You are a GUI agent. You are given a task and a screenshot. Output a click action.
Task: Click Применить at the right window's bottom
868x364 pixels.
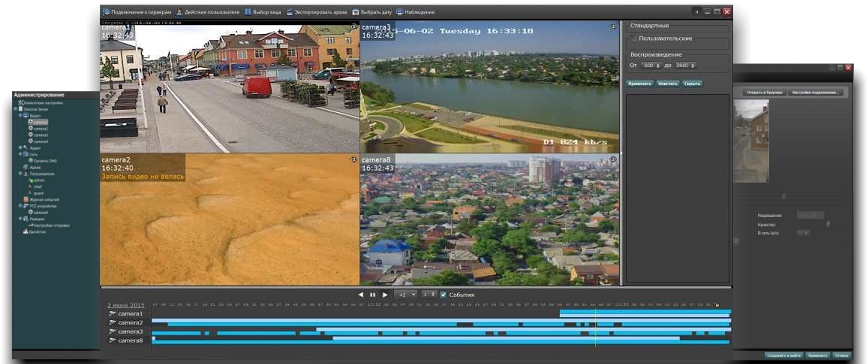click(818, 356)
